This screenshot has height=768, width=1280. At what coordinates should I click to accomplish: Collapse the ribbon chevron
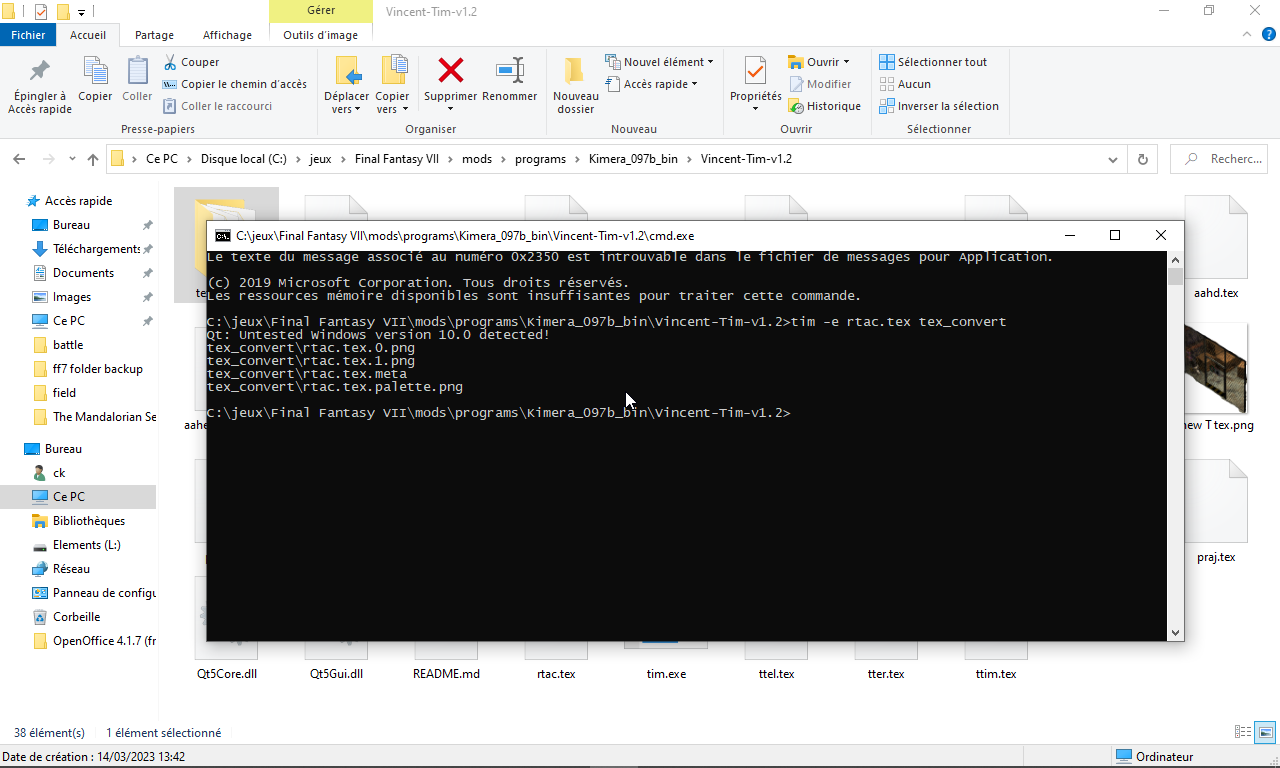(x=1246, y=34)
